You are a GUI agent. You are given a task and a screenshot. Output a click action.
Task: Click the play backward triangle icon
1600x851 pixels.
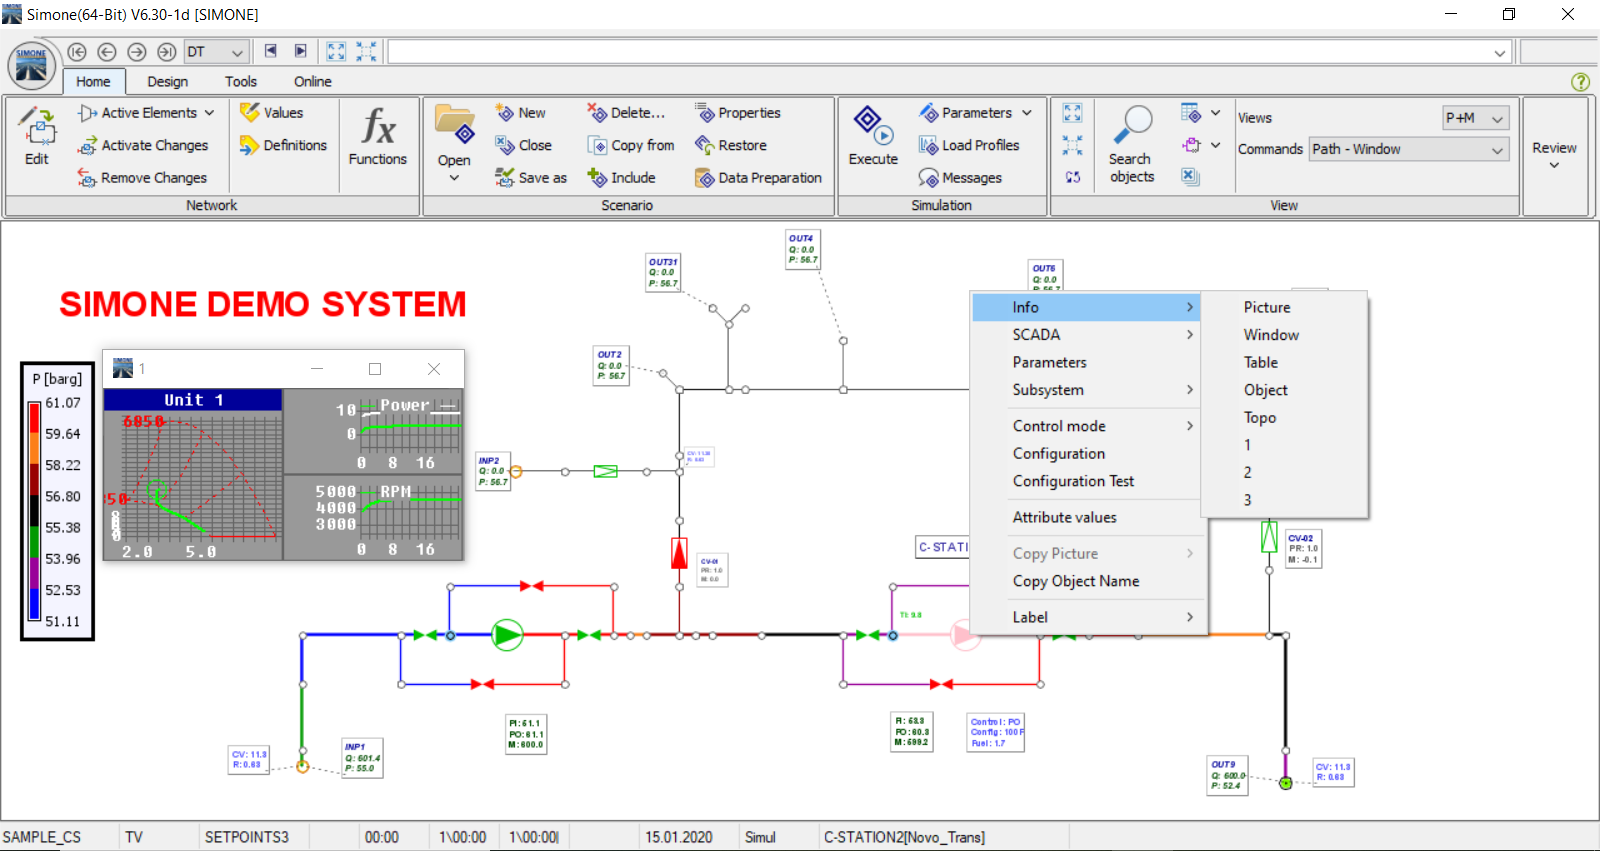(x=270, y=51)
